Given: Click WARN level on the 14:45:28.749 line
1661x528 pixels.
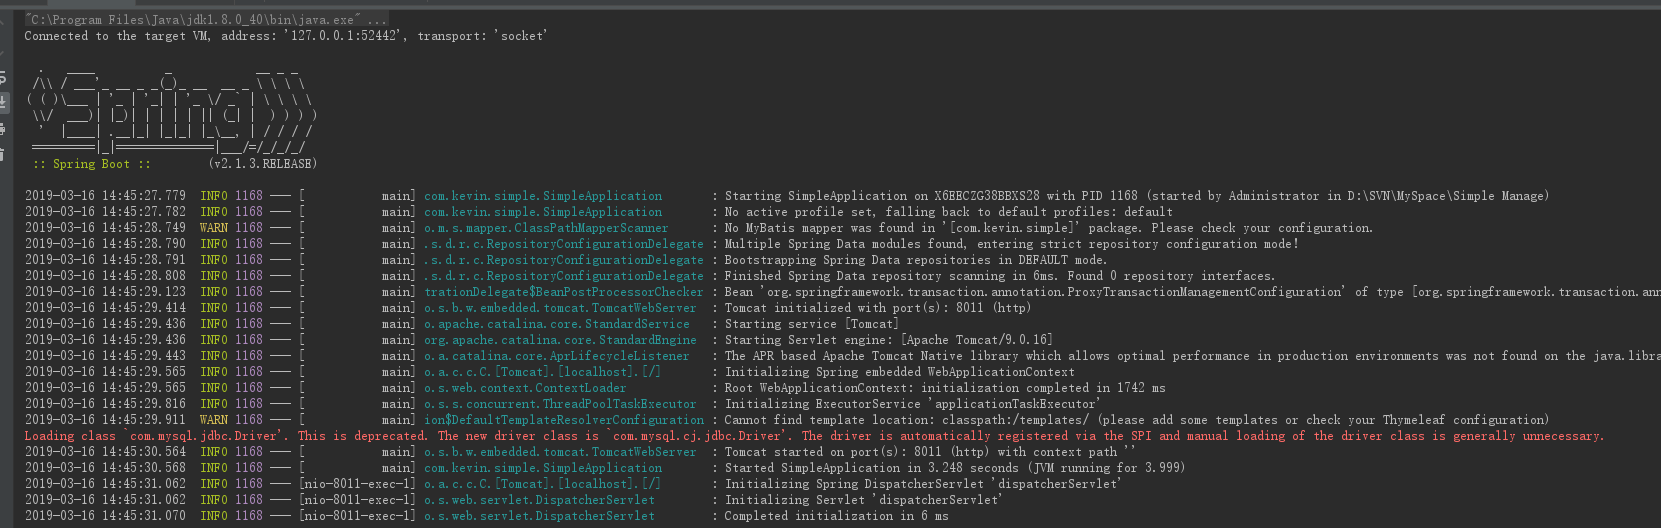Looking at the screenshot, I should click(x=214, y=228).
